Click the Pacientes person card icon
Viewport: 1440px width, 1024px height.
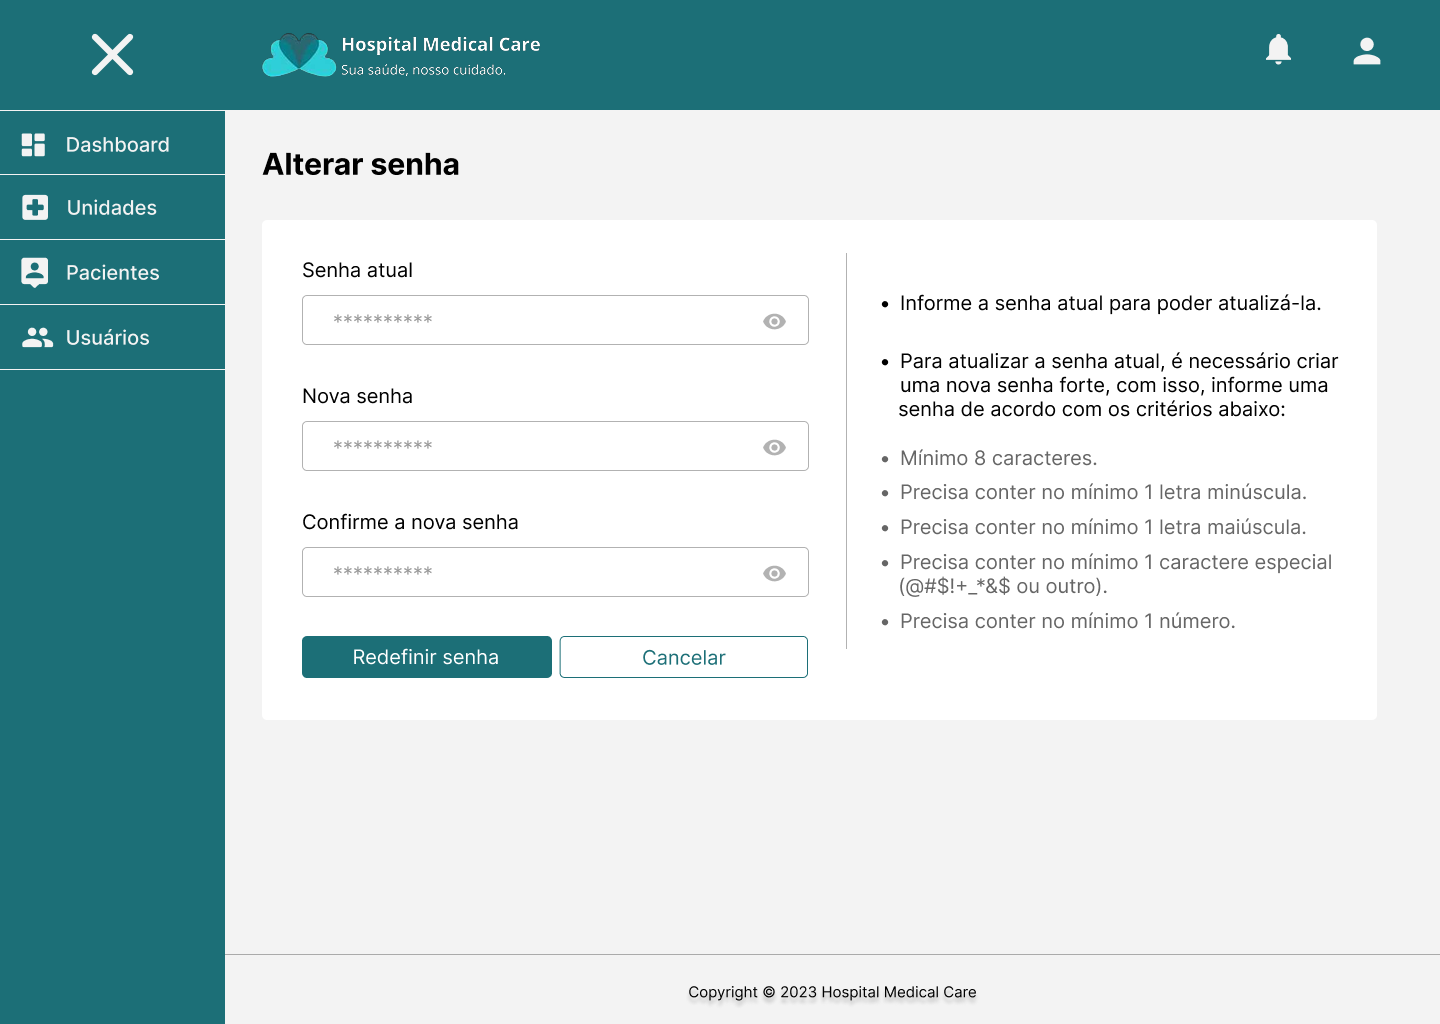click(x=35, y=272)
